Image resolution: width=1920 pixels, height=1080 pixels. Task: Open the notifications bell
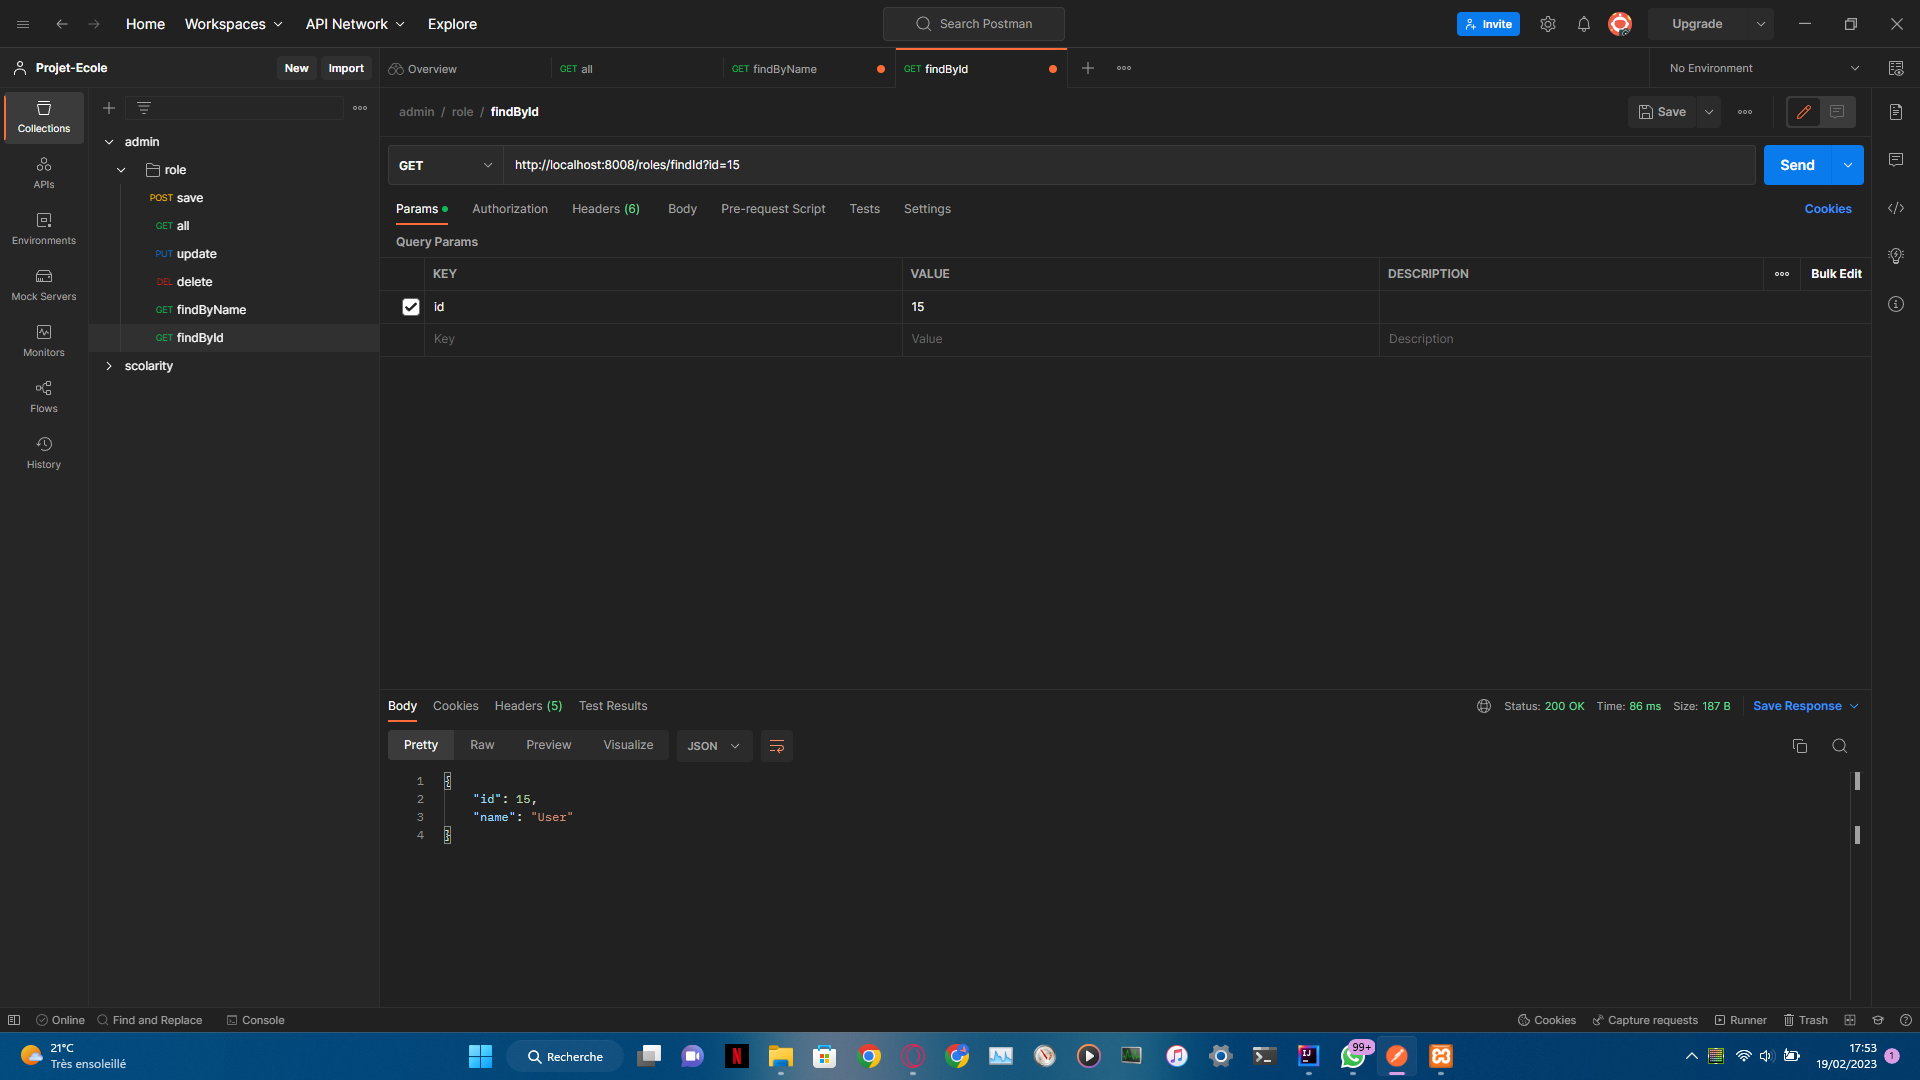point(1584,24)
